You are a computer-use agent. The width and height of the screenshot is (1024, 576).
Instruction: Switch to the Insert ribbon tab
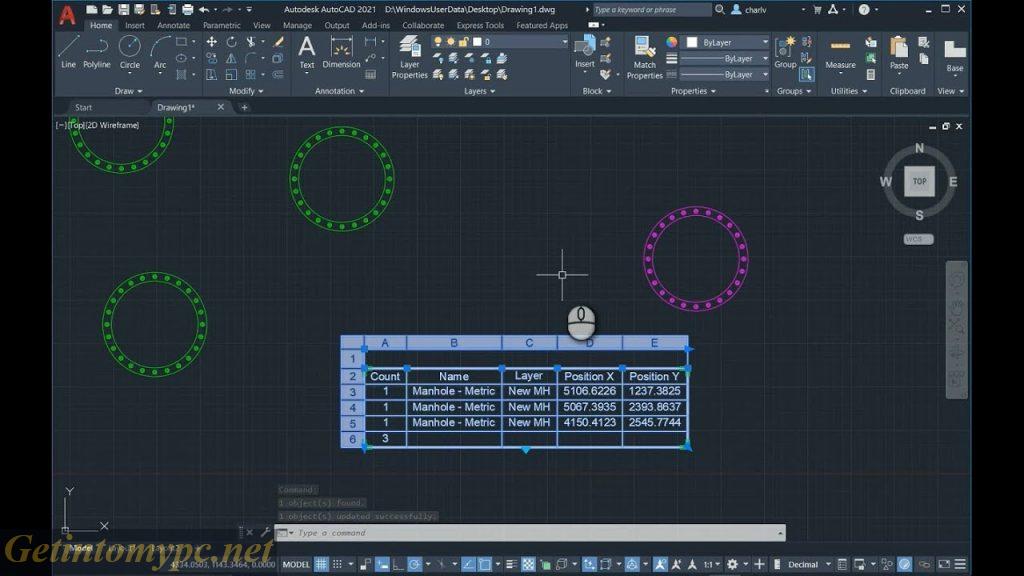coord(135,25)
